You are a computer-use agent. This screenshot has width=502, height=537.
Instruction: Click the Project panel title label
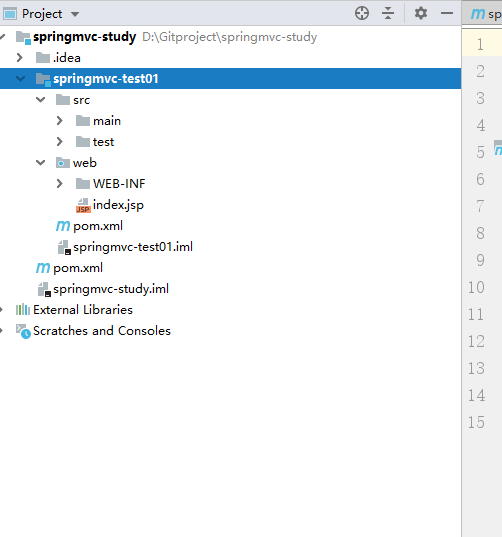click(x=42, y=14)
